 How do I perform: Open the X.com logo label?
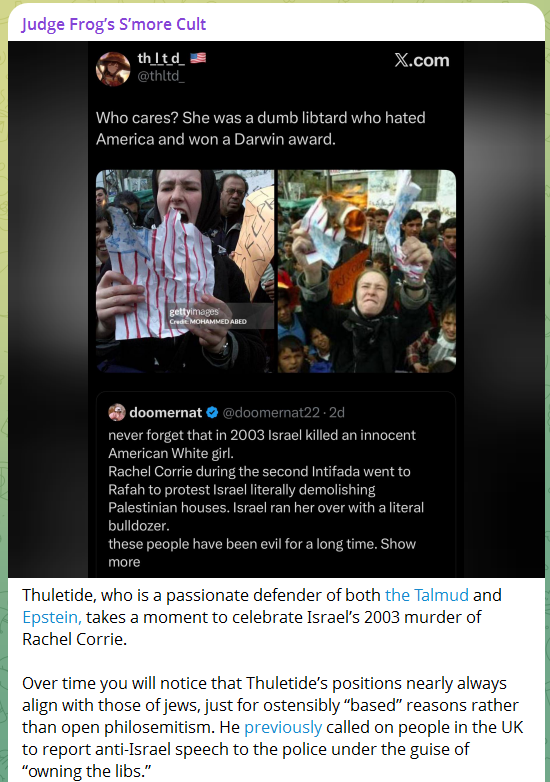pos(422,60)
